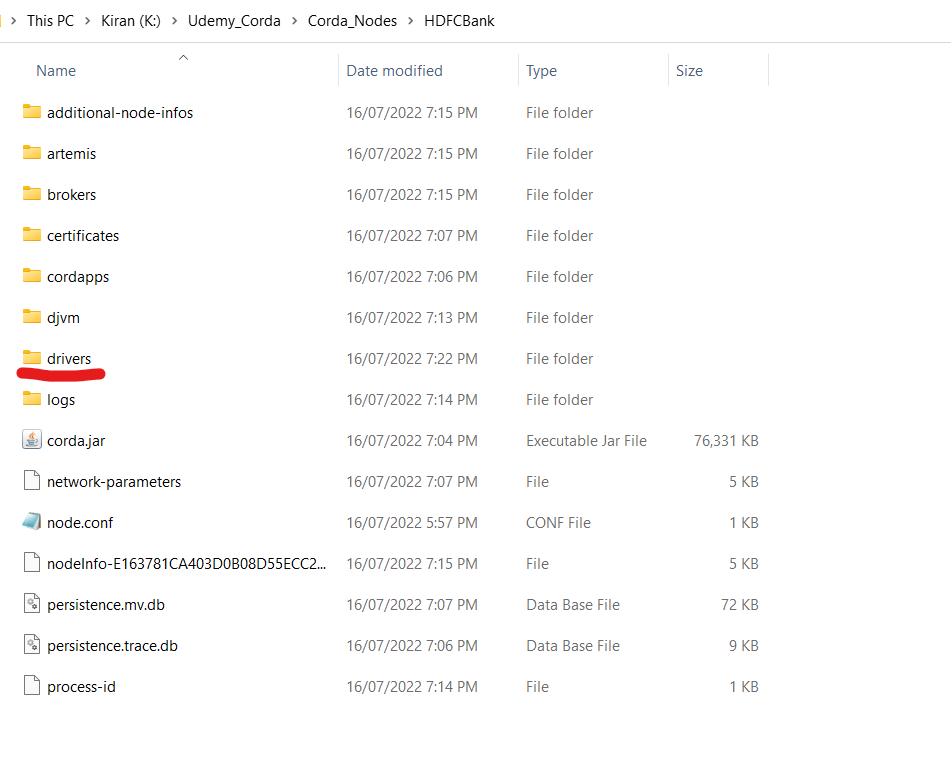Click the CONF File type cell
Screen dimensions: 951x761
point(558,523)
